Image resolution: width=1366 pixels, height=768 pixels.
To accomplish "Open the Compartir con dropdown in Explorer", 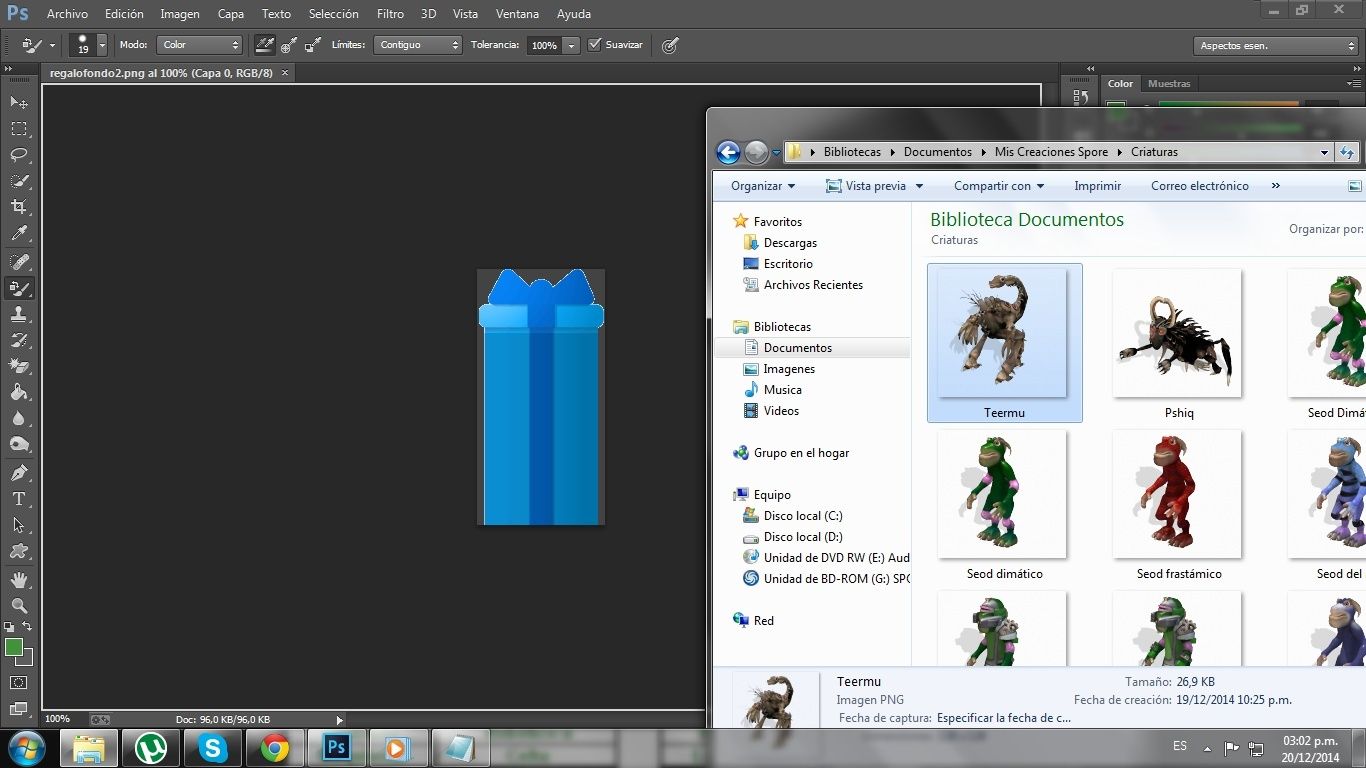I will (999, 186).
